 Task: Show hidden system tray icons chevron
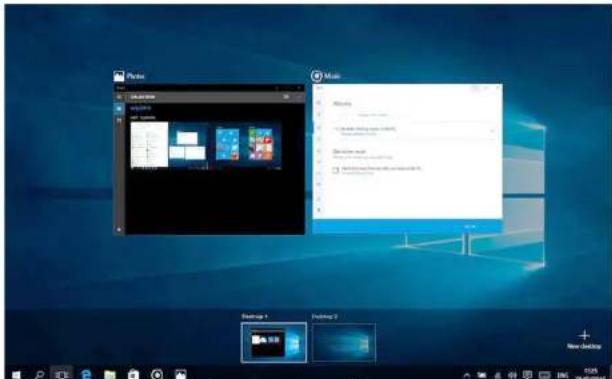(466, 375)
